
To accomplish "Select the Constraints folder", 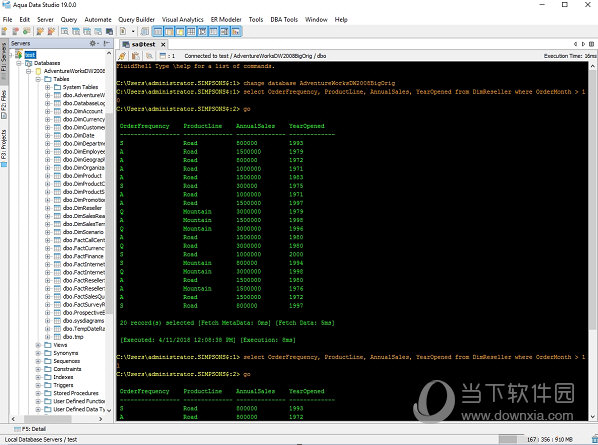I will 67,369.
